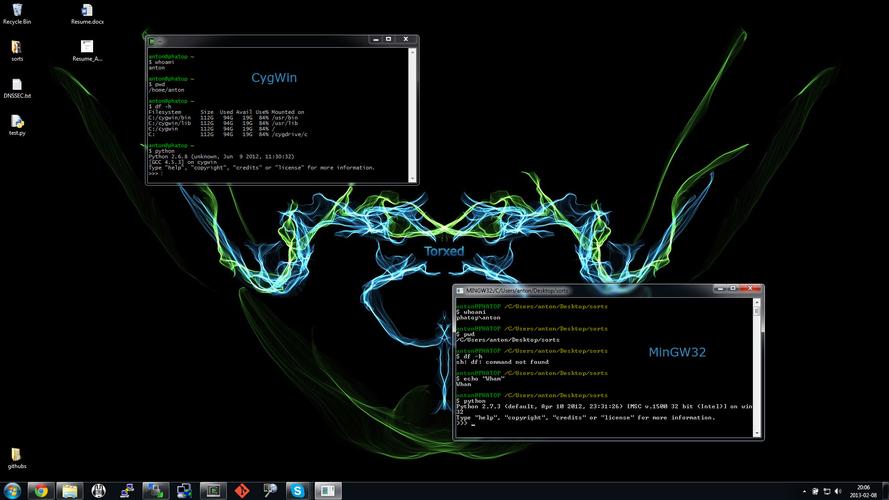Maximize the MINGW32 terminal window
The image size is (889, 500).
[x=733, y=289]
